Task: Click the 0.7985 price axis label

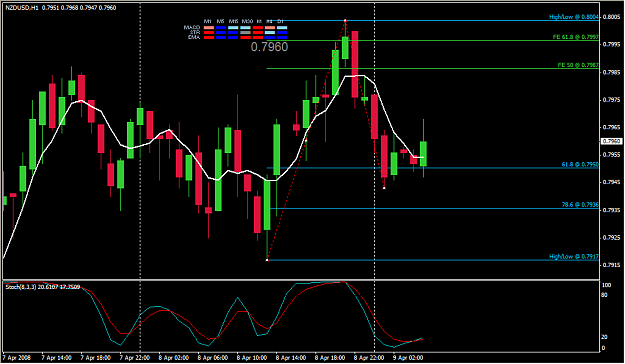Action: coord(612,72)
